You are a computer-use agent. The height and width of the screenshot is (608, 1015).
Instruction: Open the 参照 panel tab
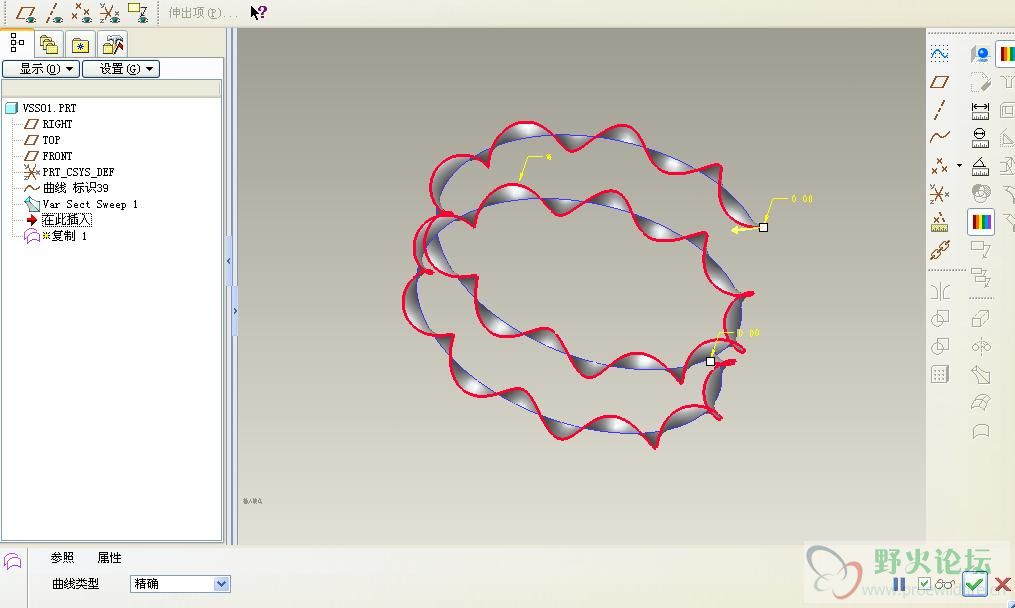(x=62, y=557)
